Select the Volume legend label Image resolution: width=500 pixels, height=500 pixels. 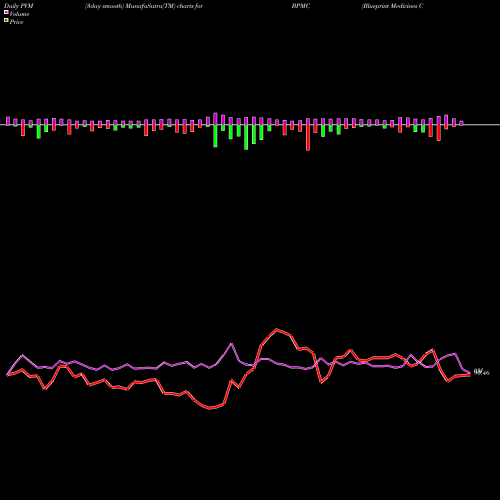coord(19,14)
